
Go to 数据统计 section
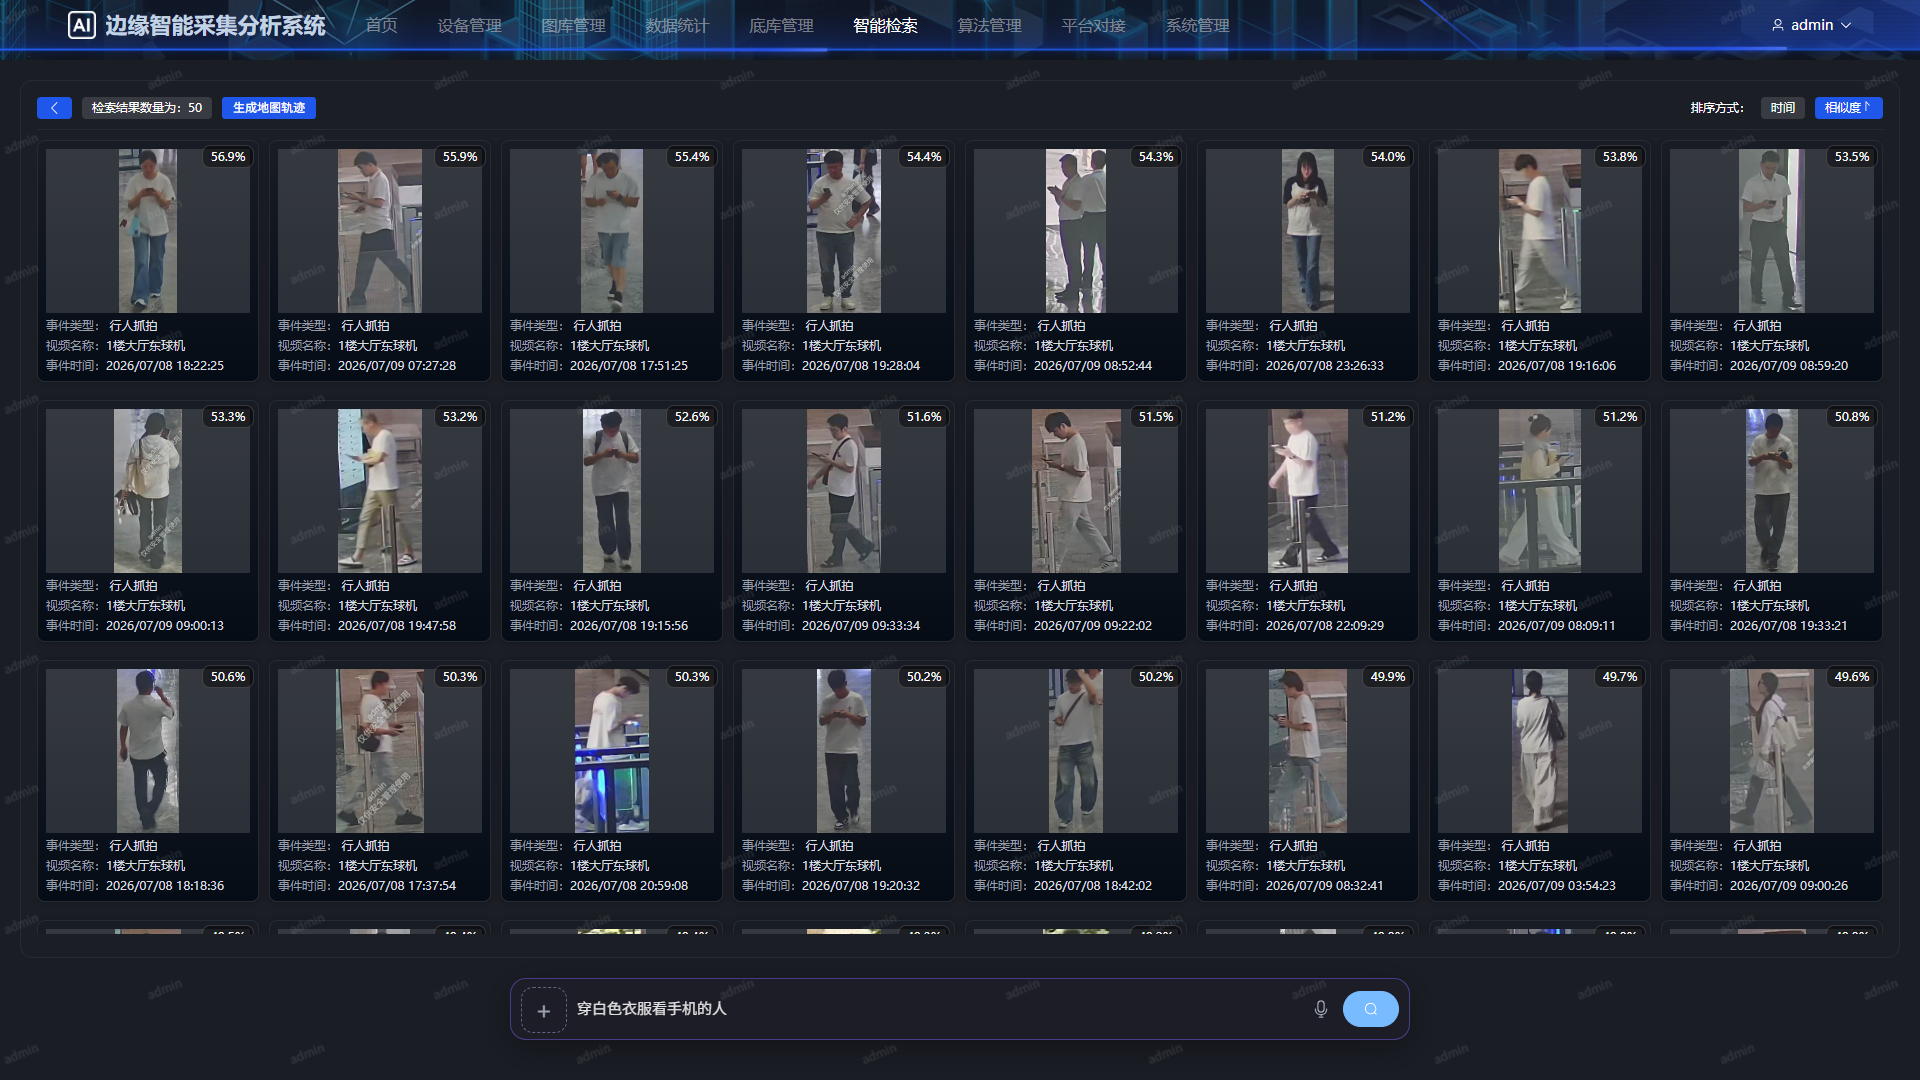click(677, 25)
